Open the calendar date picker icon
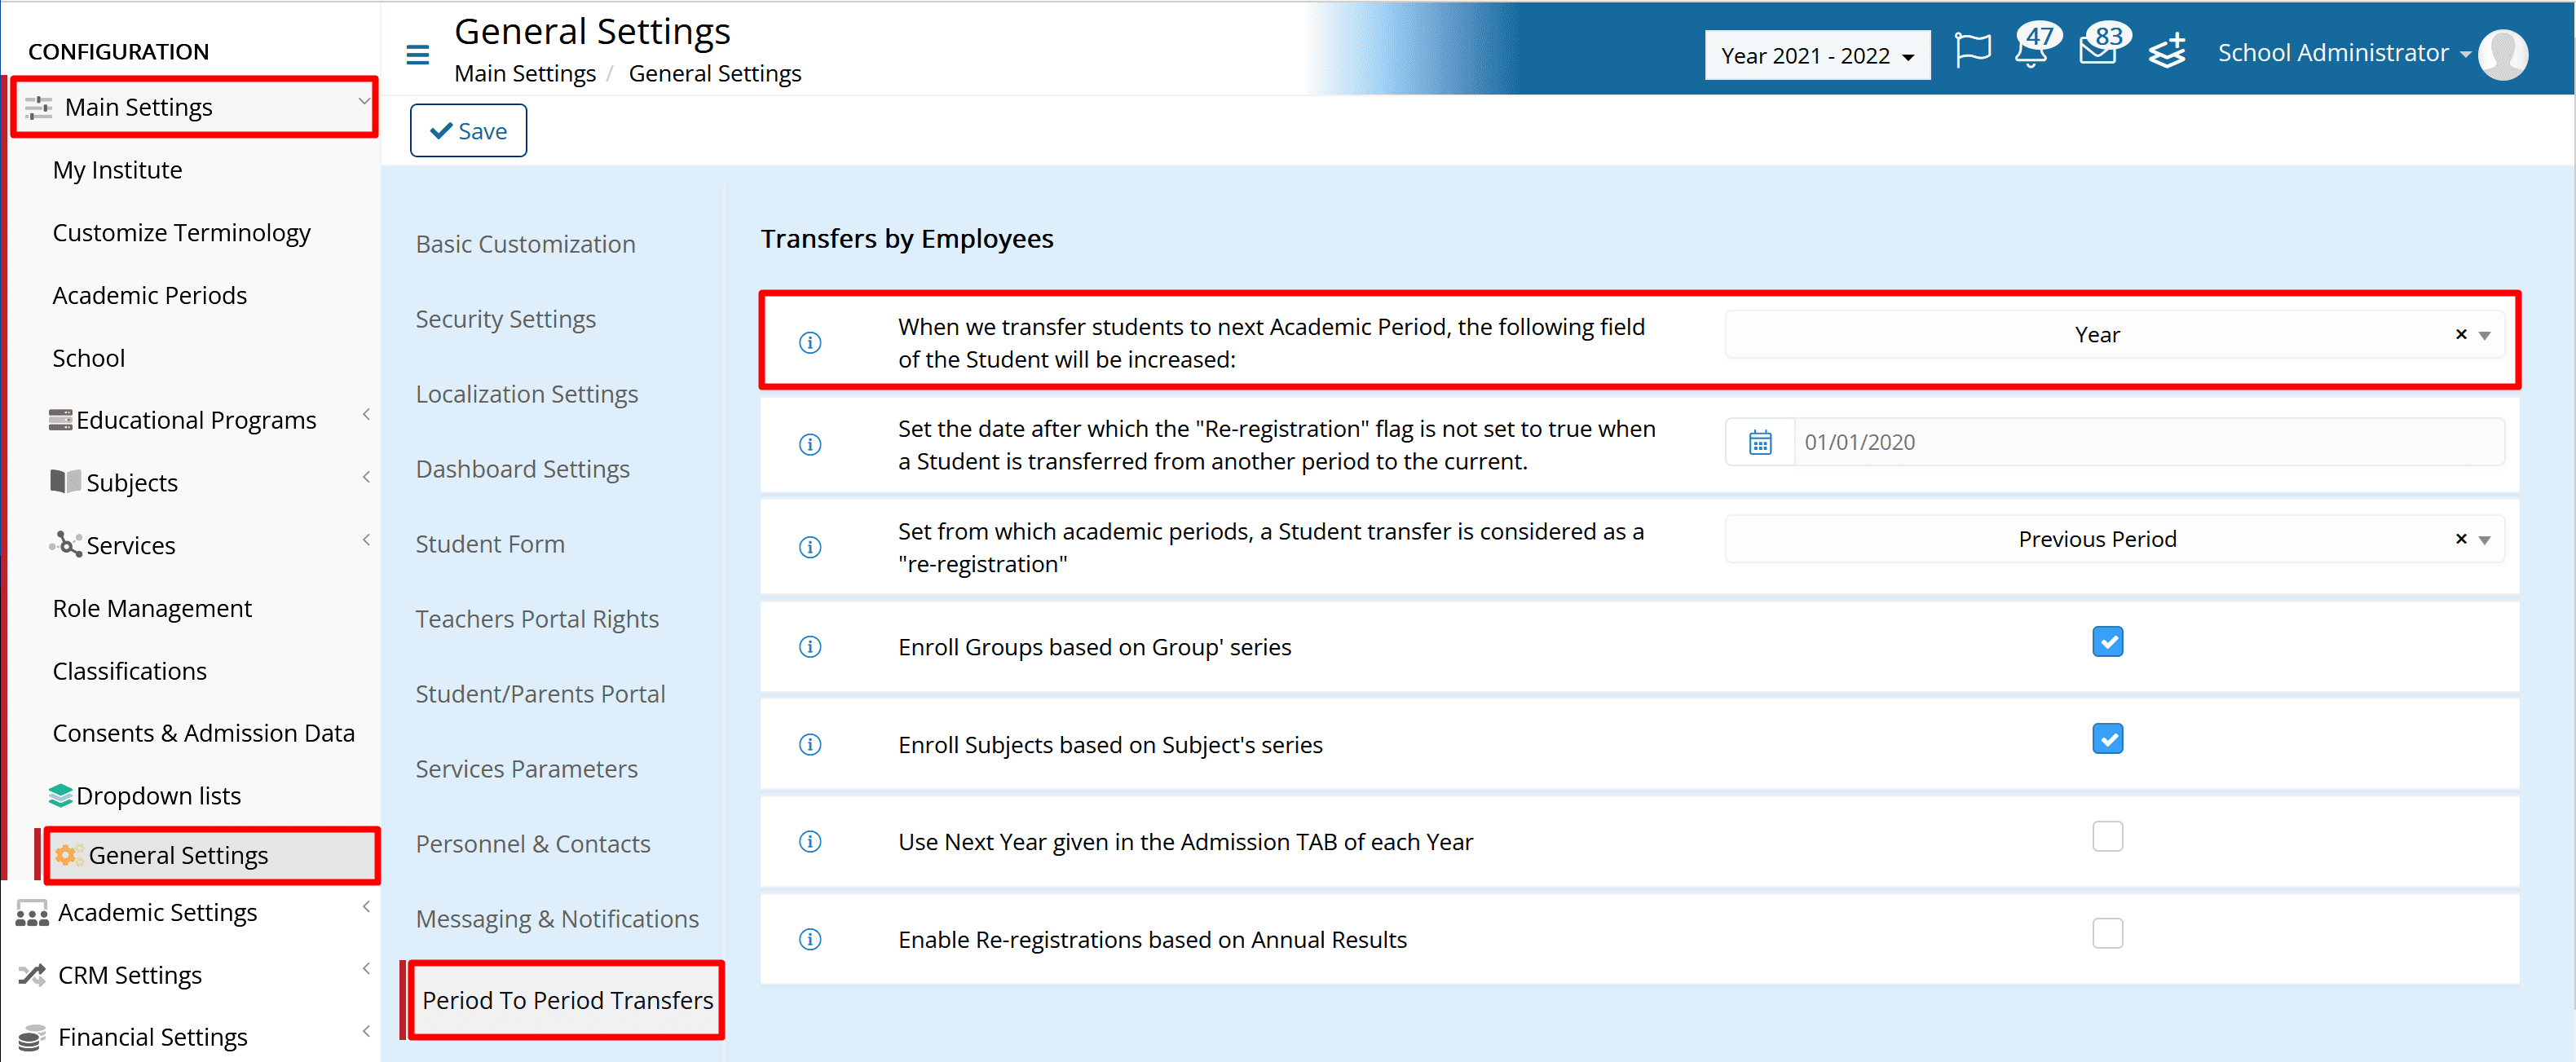Viewport: 2576px width, 1062px height. [x=1760, y=442]
